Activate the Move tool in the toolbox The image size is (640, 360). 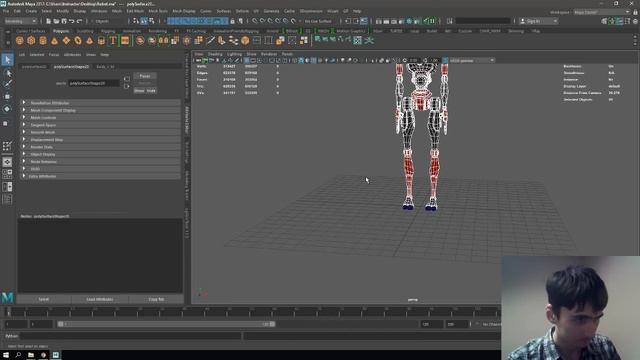point(7,97)
